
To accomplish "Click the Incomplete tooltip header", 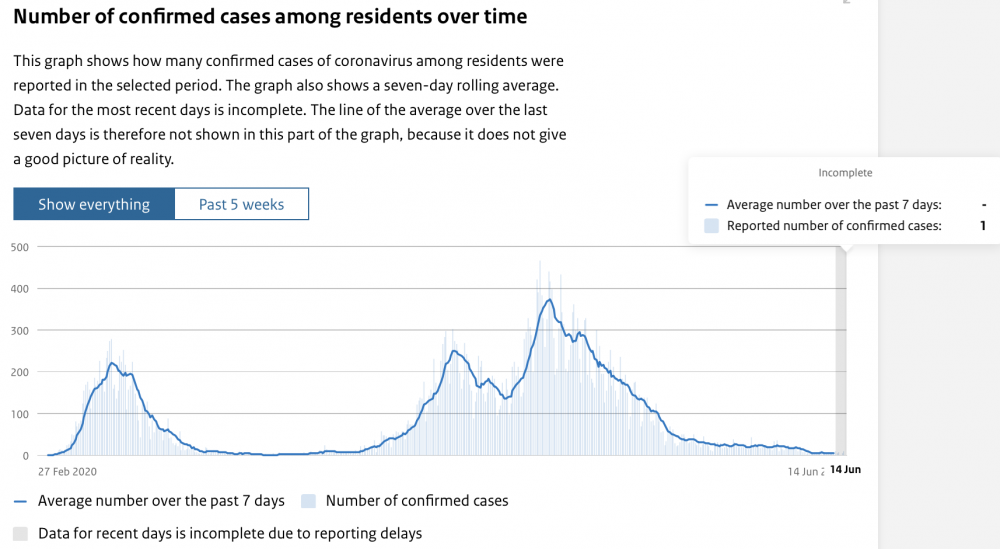I will (x=845, y=173).
